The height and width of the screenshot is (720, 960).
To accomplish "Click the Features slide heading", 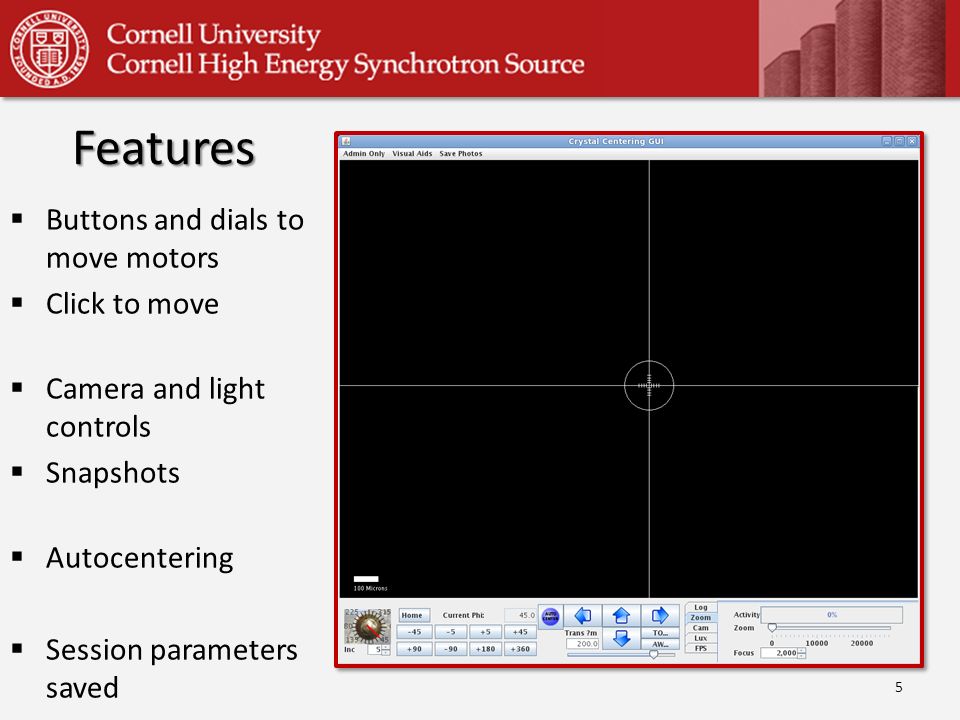I will pos(164,148).
